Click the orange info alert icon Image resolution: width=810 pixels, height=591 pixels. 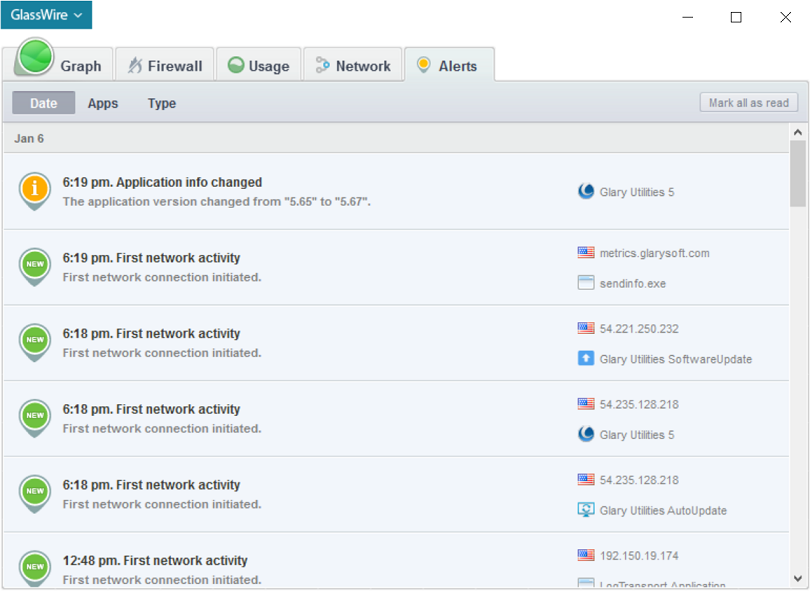[x=35, y=188]
